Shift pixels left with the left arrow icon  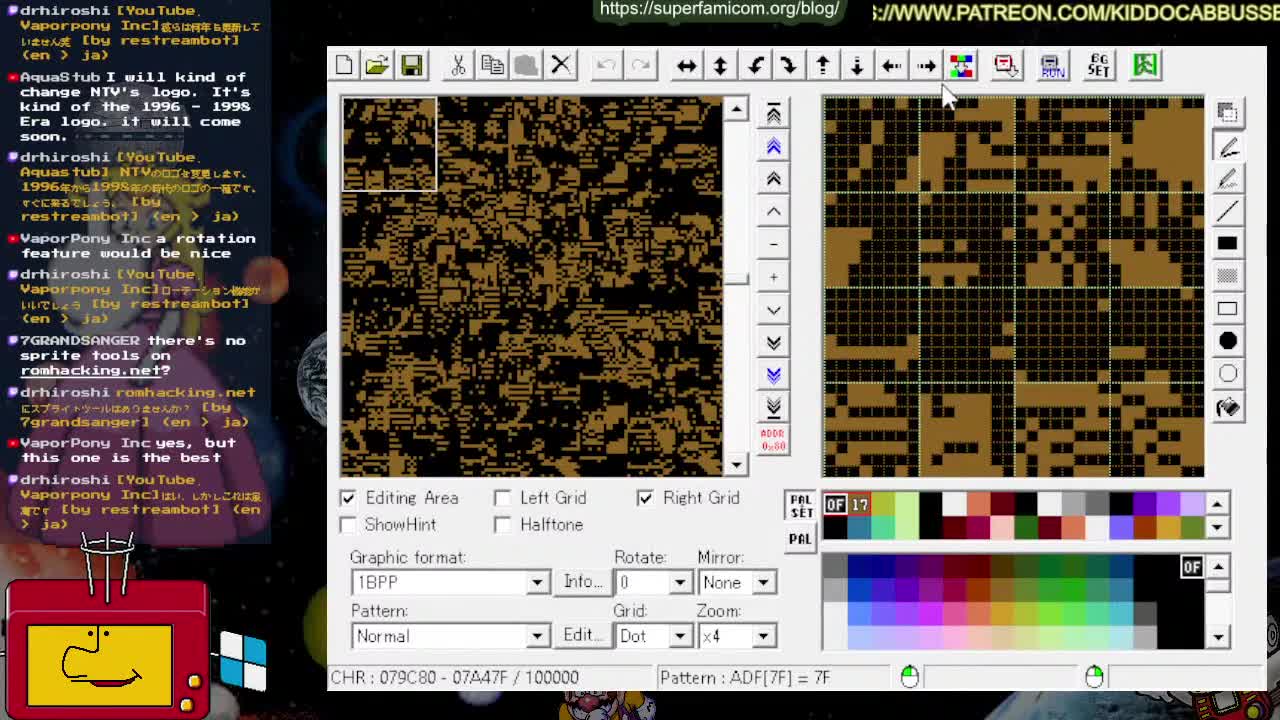point(891,66)
